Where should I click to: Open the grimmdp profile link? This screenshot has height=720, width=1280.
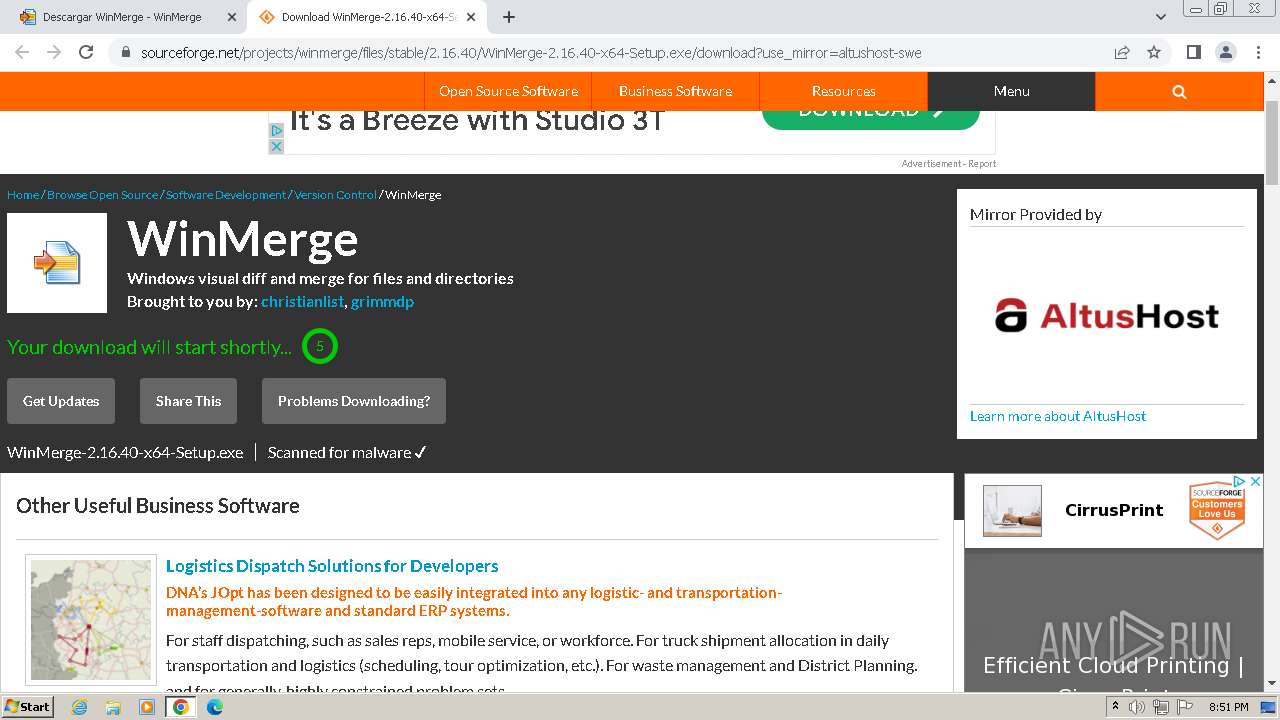click(382, 301)
